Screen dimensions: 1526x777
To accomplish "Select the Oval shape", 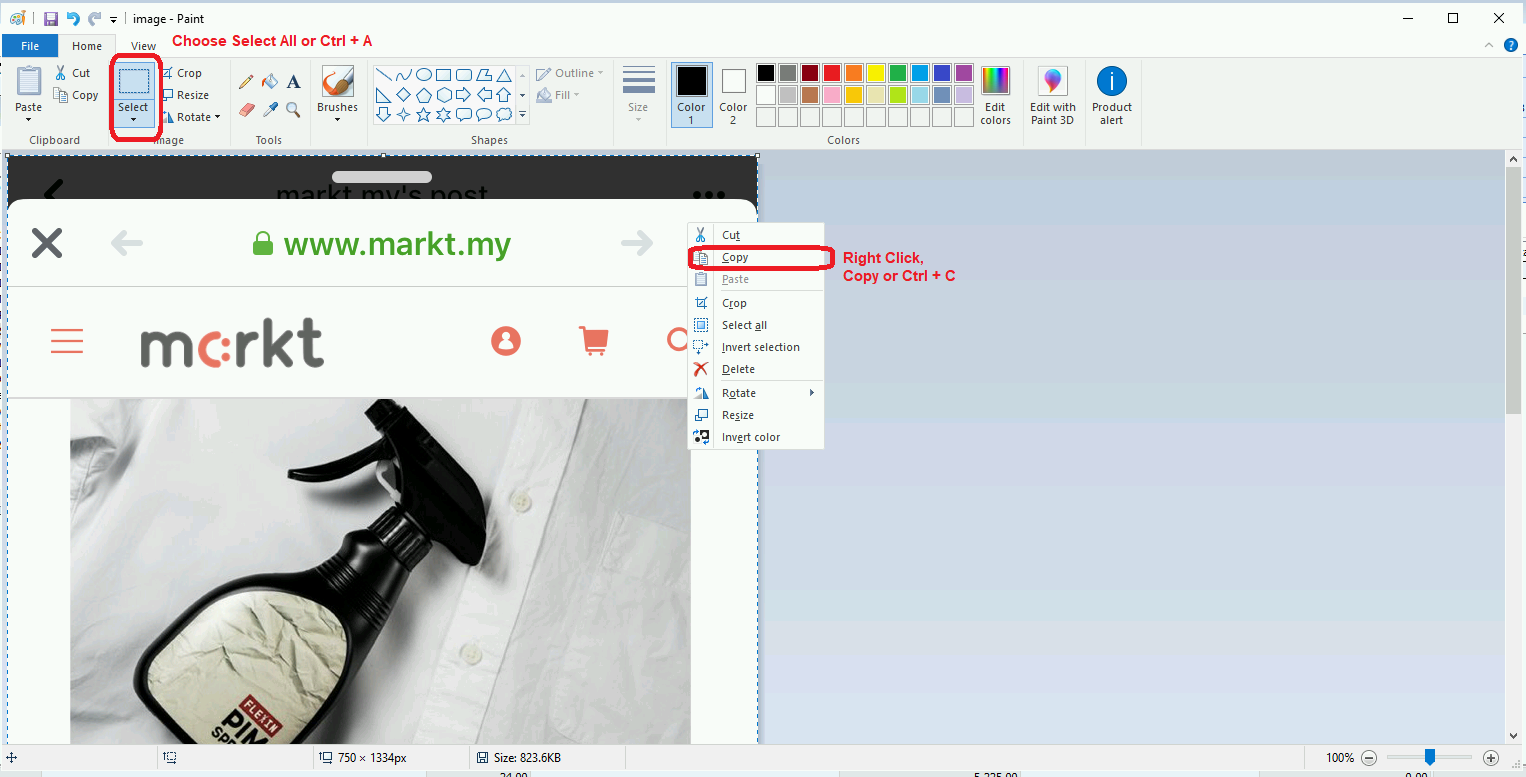I will click(x=424, y=73).
